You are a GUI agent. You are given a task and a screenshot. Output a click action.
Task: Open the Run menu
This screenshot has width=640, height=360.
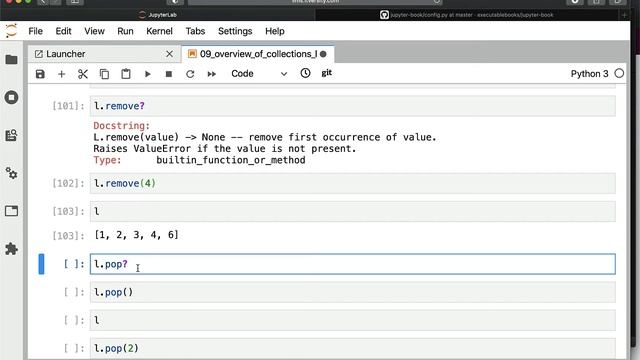125,31
